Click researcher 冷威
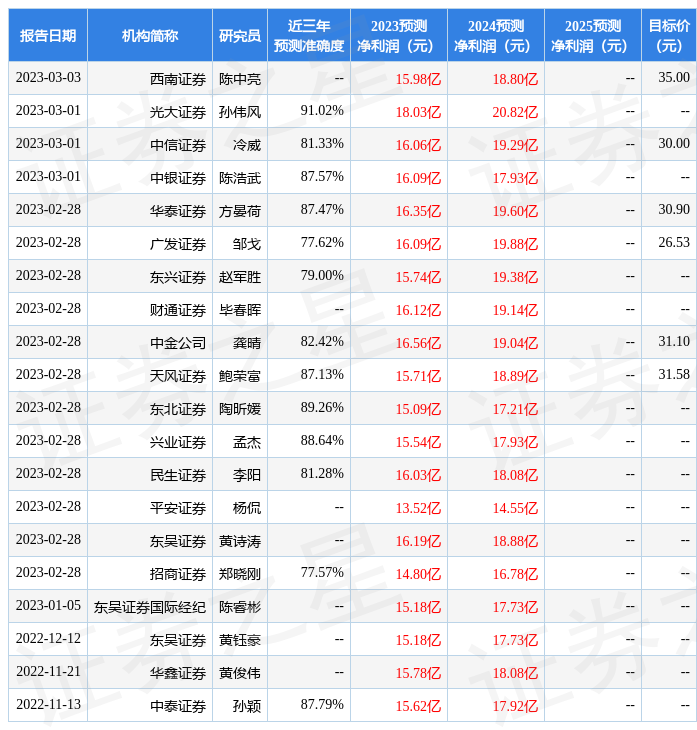 247,145
